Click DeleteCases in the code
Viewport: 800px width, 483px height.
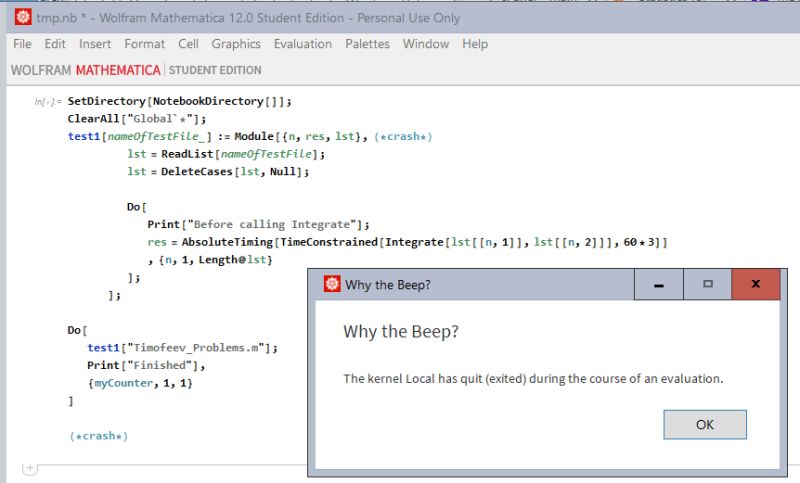tap(197, 171)
